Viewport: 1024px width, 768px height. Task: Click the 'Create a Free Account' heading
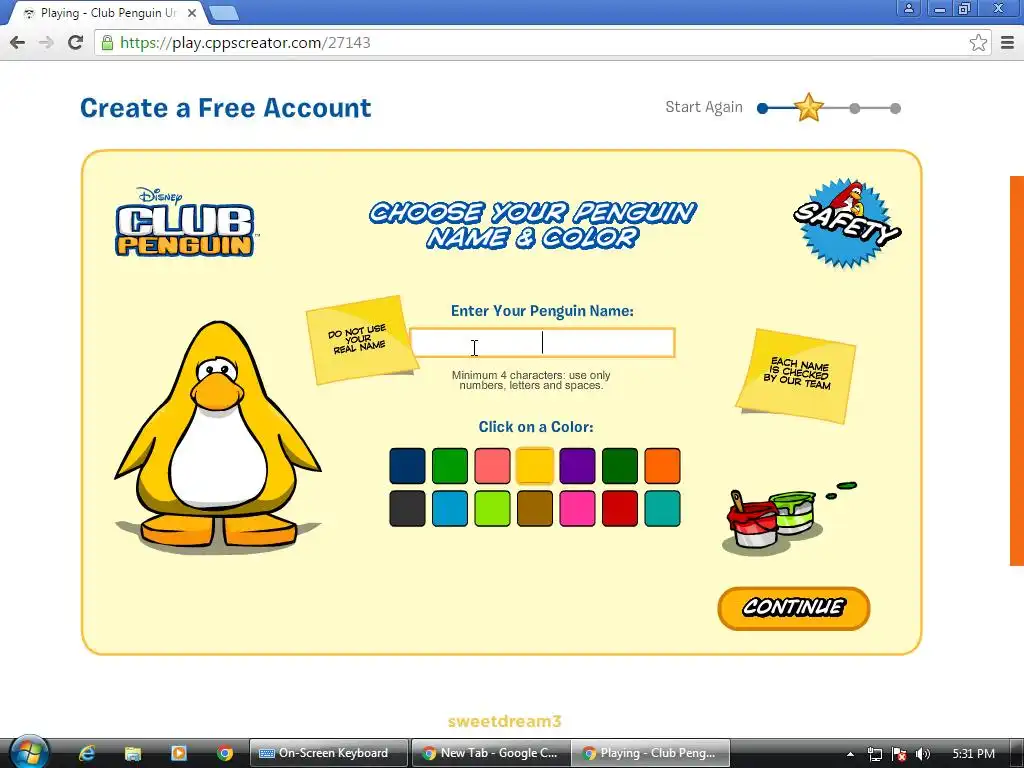[225, 108]
